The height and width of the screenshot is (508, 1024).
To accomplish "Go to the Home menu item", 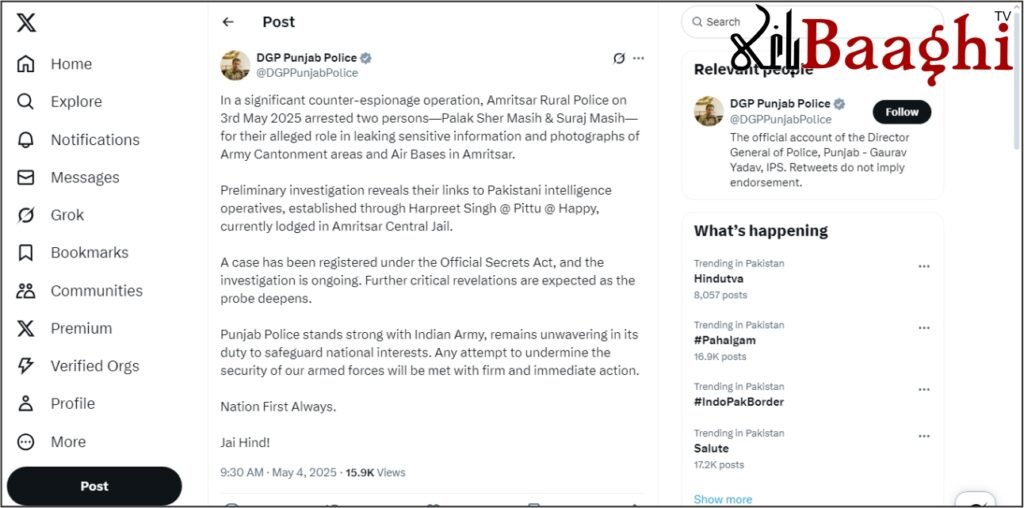I will pyautogui.click(x=70, y=64).
